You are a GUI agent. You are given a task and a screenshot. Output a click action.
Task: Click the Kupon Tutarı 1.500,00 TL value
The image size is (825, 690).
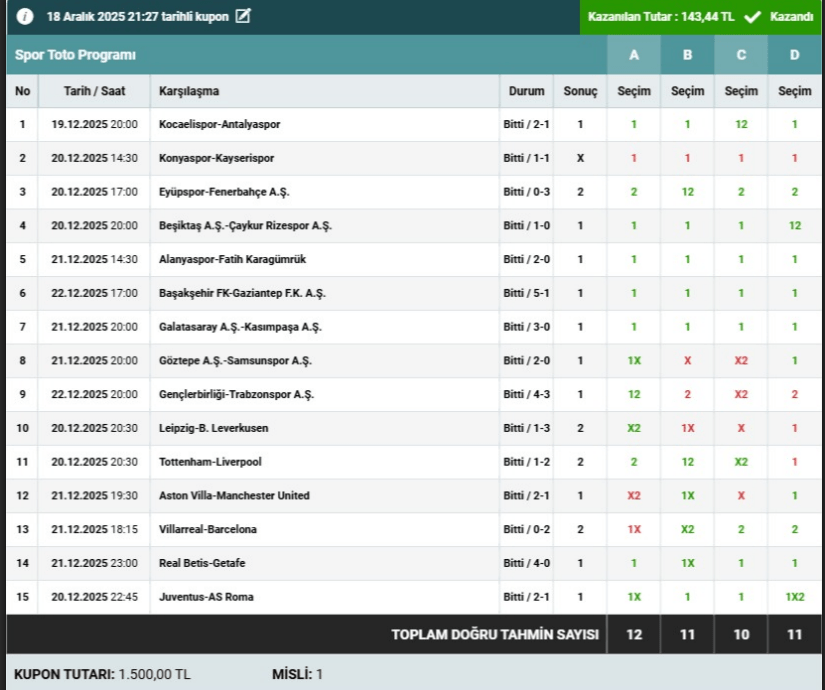(x=153, y=675)
